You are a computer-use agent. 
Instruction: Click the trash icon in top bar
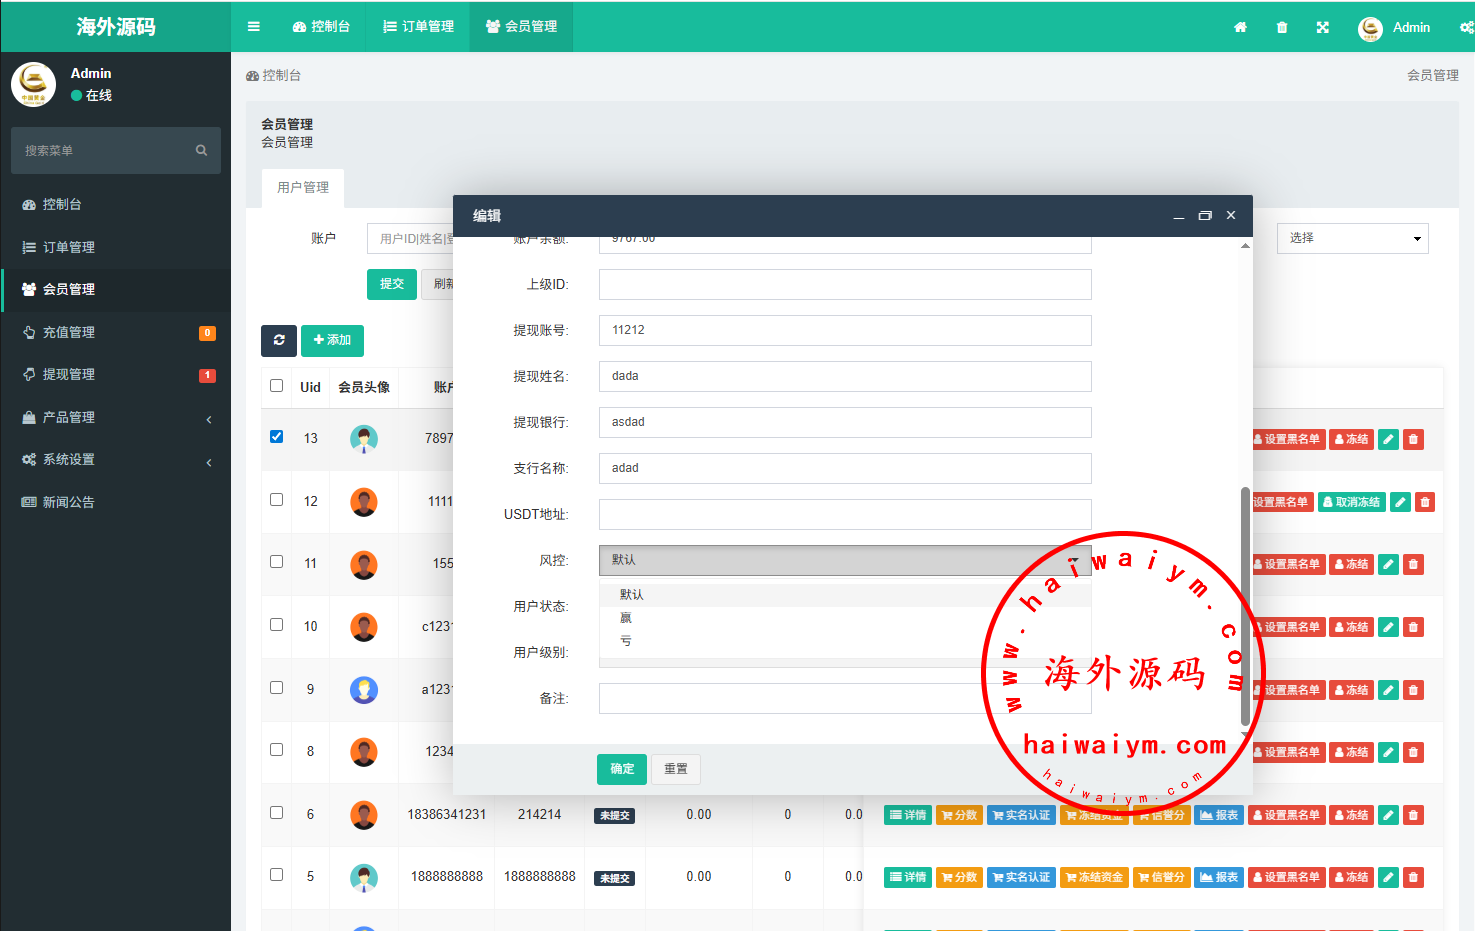coord(1282,28)
